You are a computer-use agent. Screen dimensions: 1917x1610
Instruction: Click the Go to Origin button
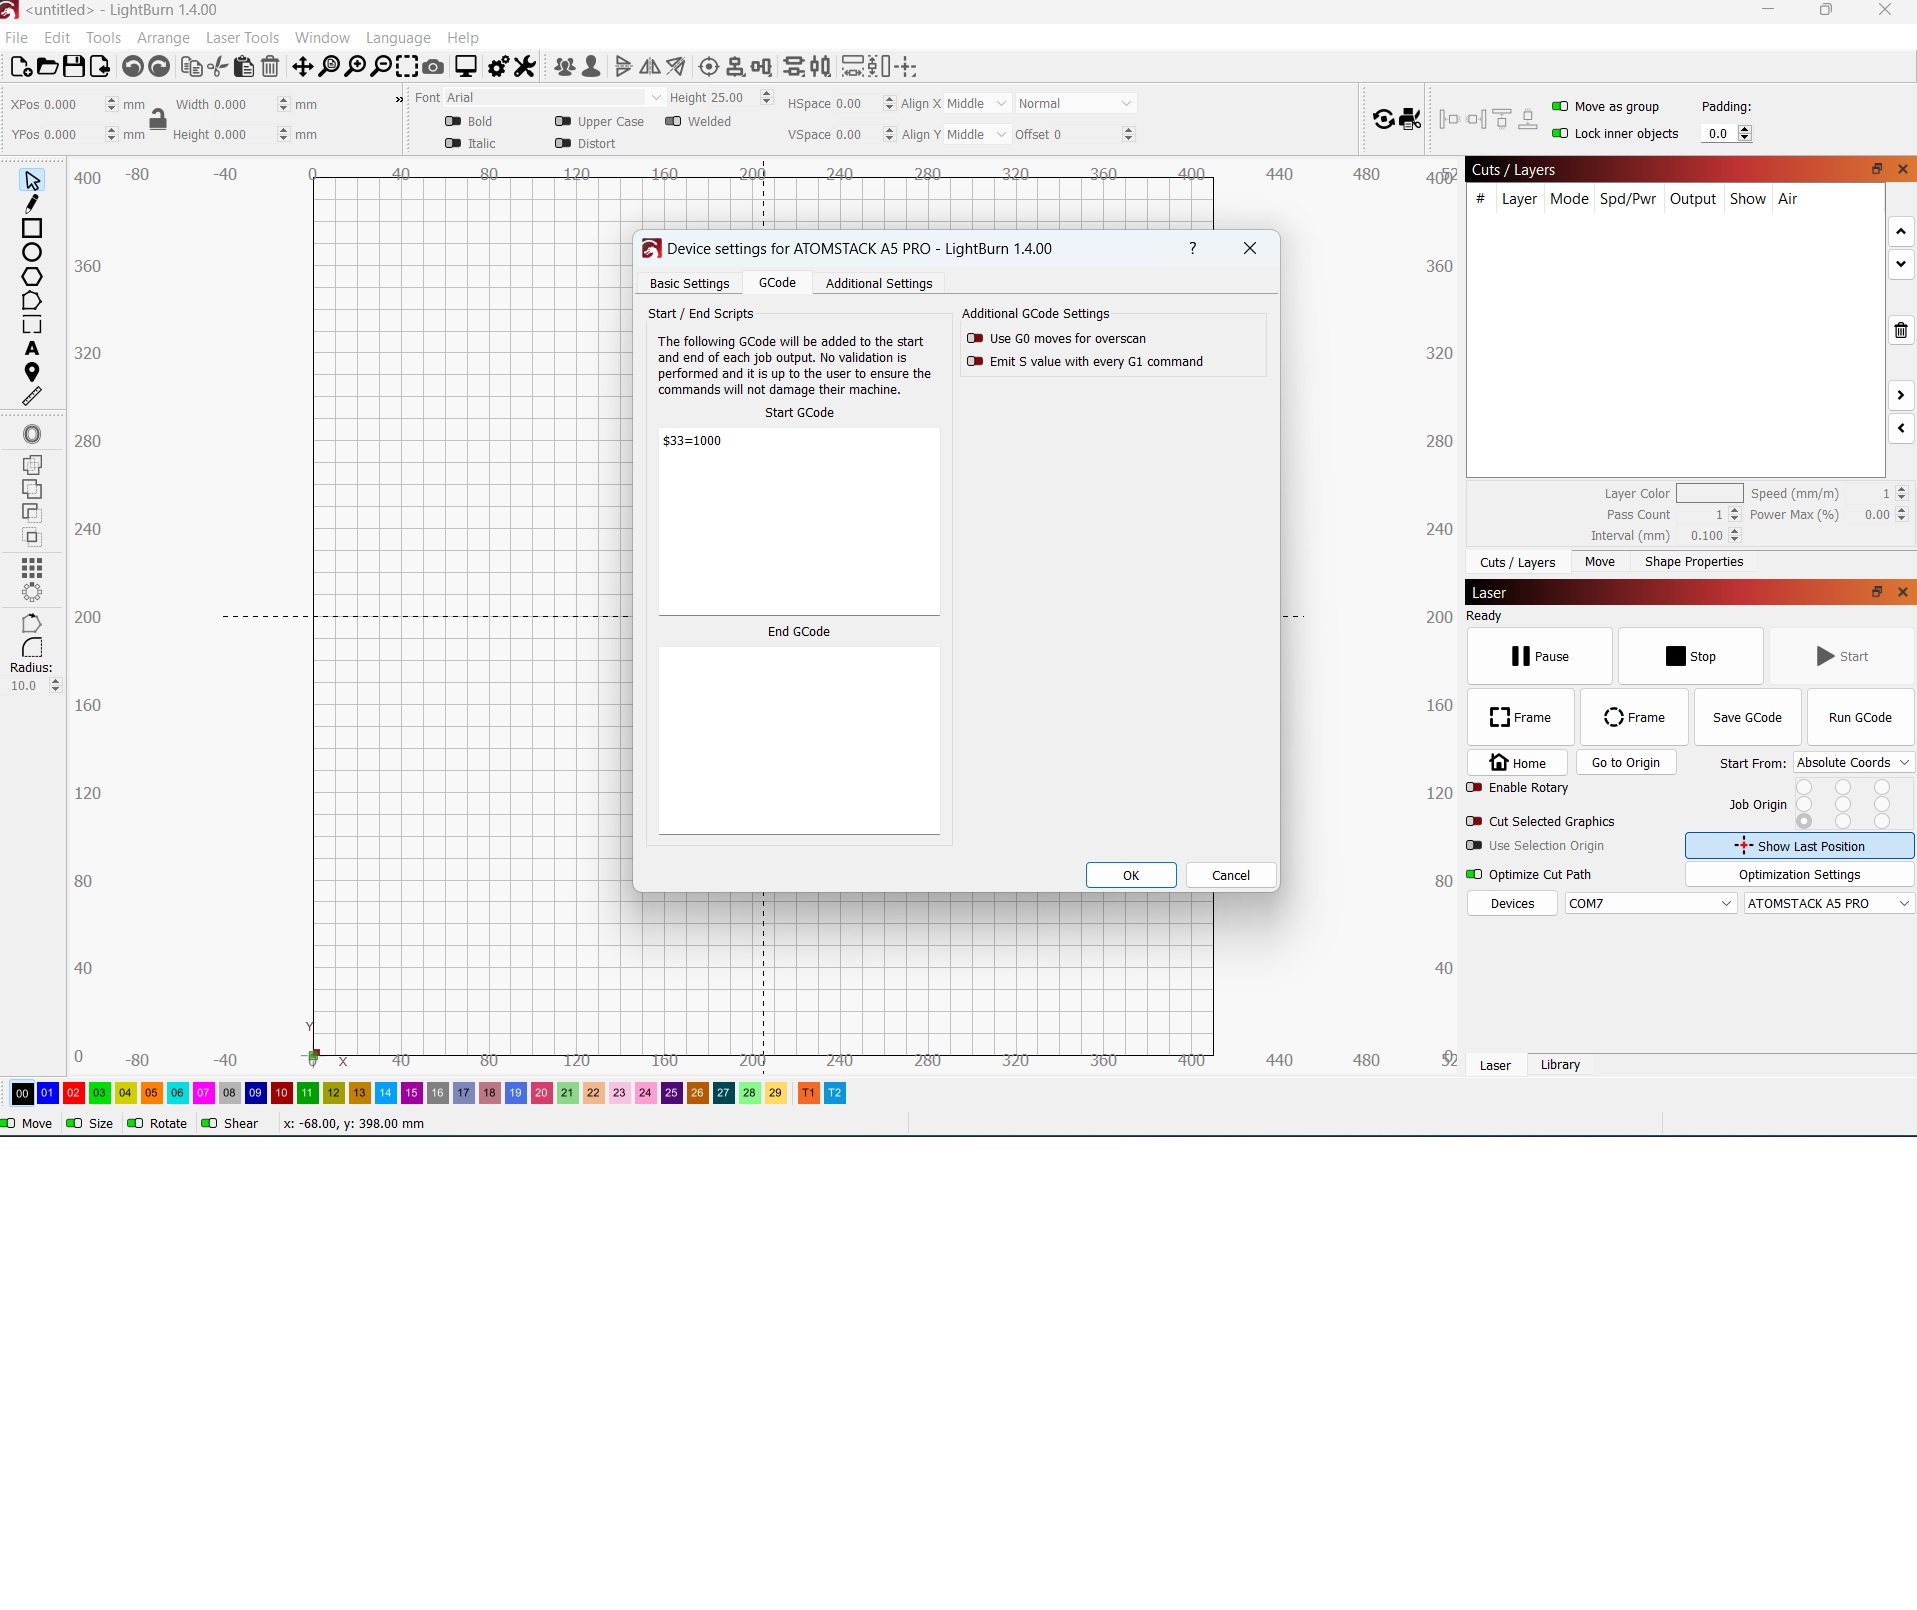click(x=1624, y=762)
